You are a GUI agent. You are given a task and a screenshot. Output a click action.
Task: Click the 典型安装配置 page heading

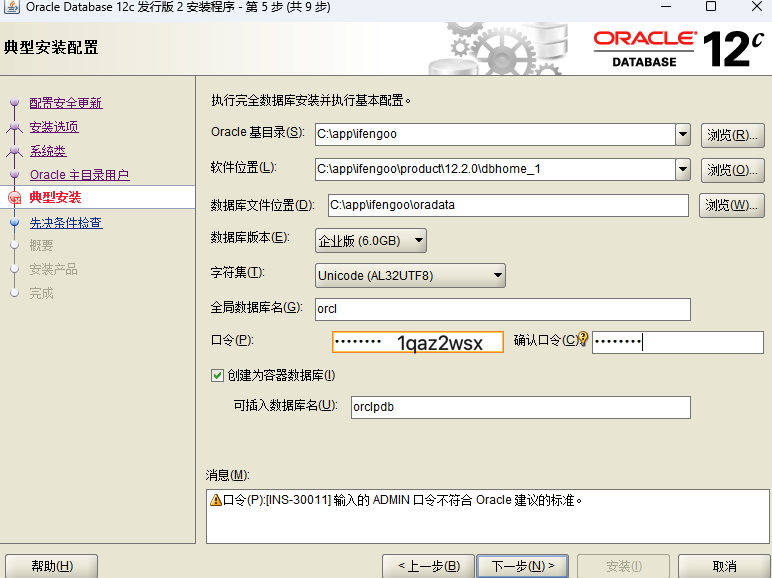51,47
